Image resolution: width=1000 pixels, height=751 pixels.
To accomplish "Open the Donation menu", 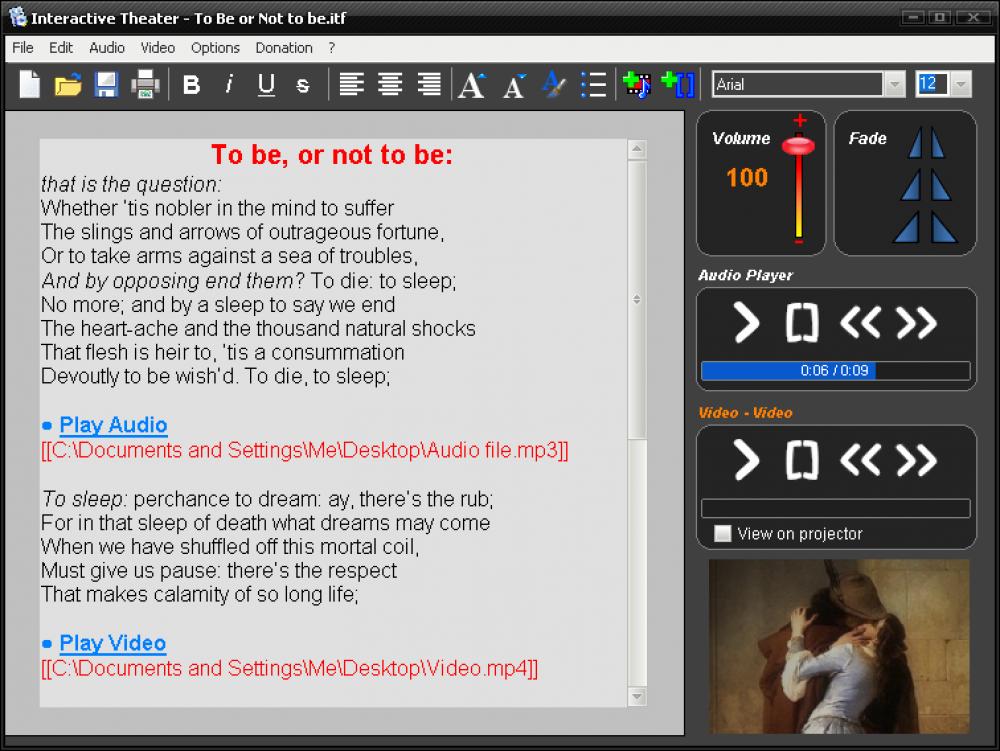I will pos(283,47).
